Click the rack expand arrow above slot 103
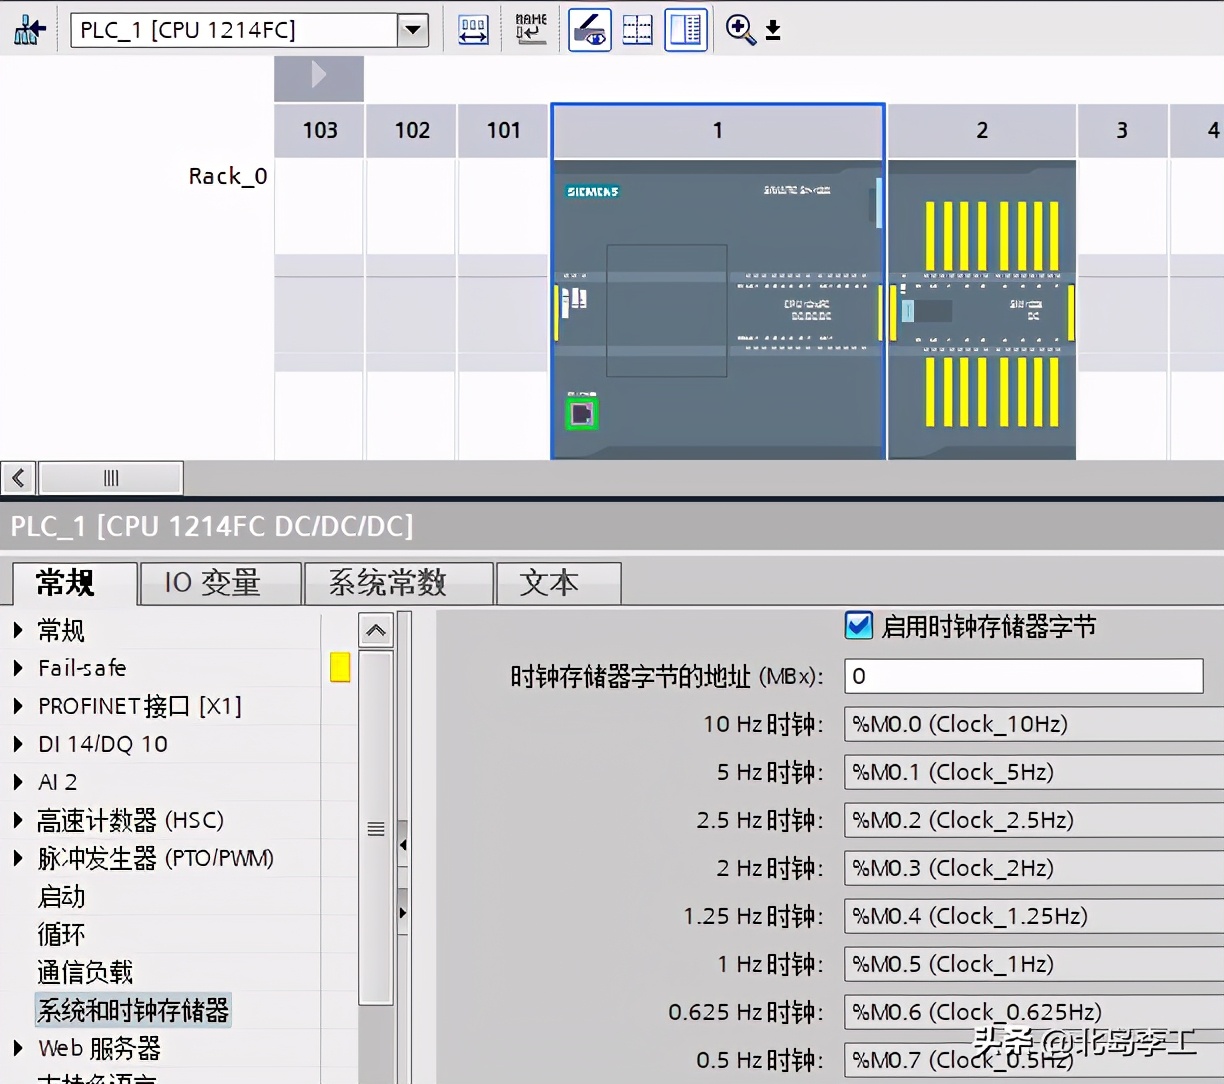1224x1084 pixels. pos(319,75)
